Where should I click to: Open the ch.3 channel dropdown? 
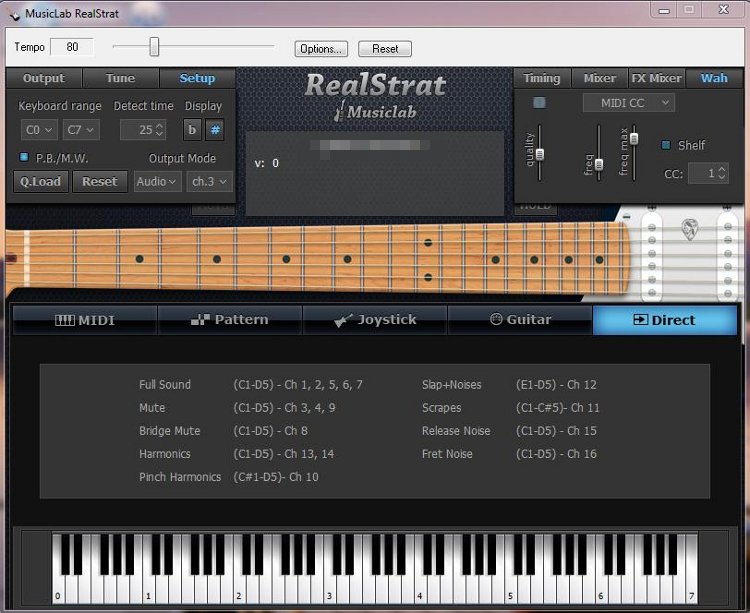click(210, 182)
